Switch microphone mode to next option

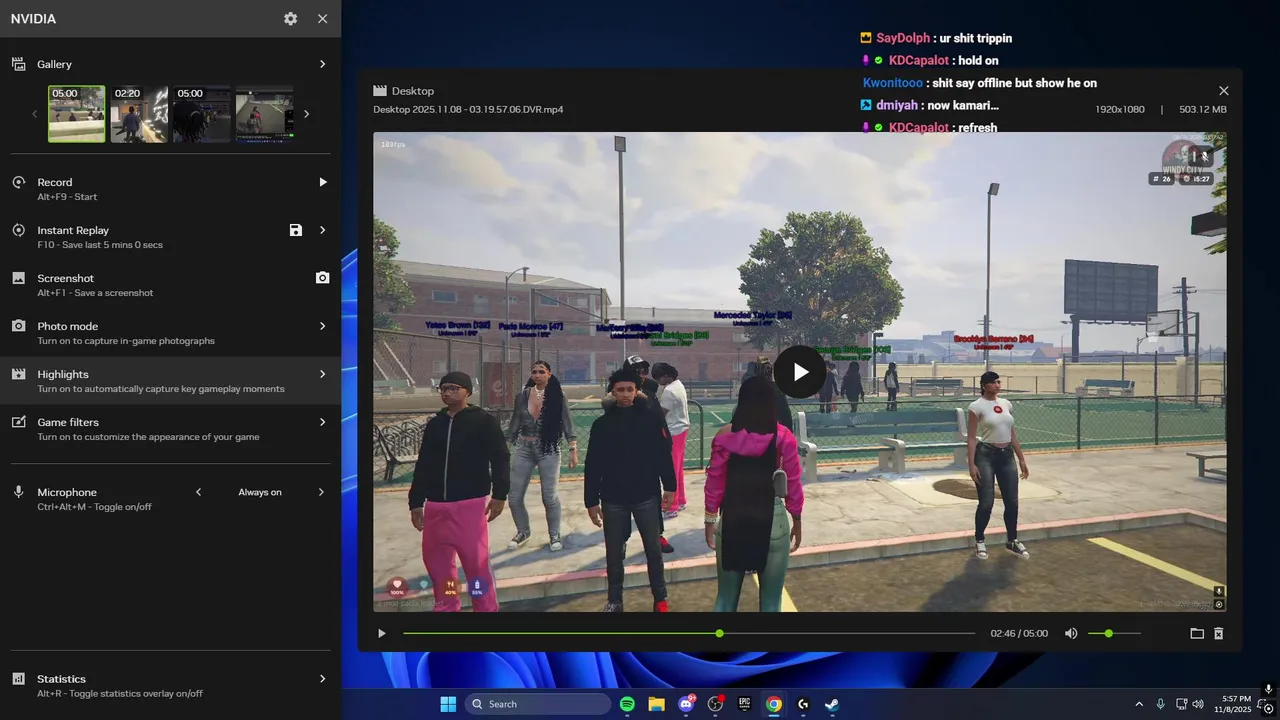coord(322,492)
